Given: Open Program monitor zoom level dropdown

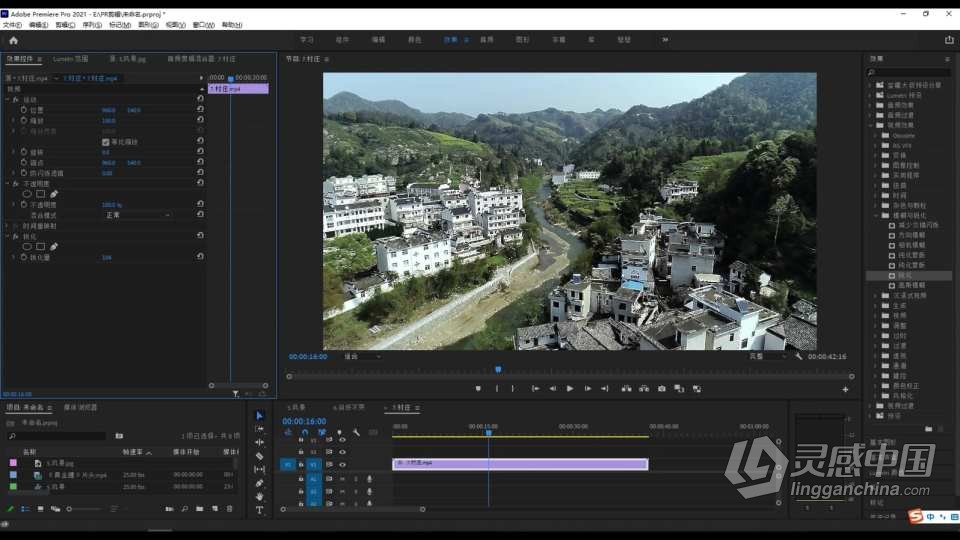Looking at the screenshot, I should pos(362,356).
